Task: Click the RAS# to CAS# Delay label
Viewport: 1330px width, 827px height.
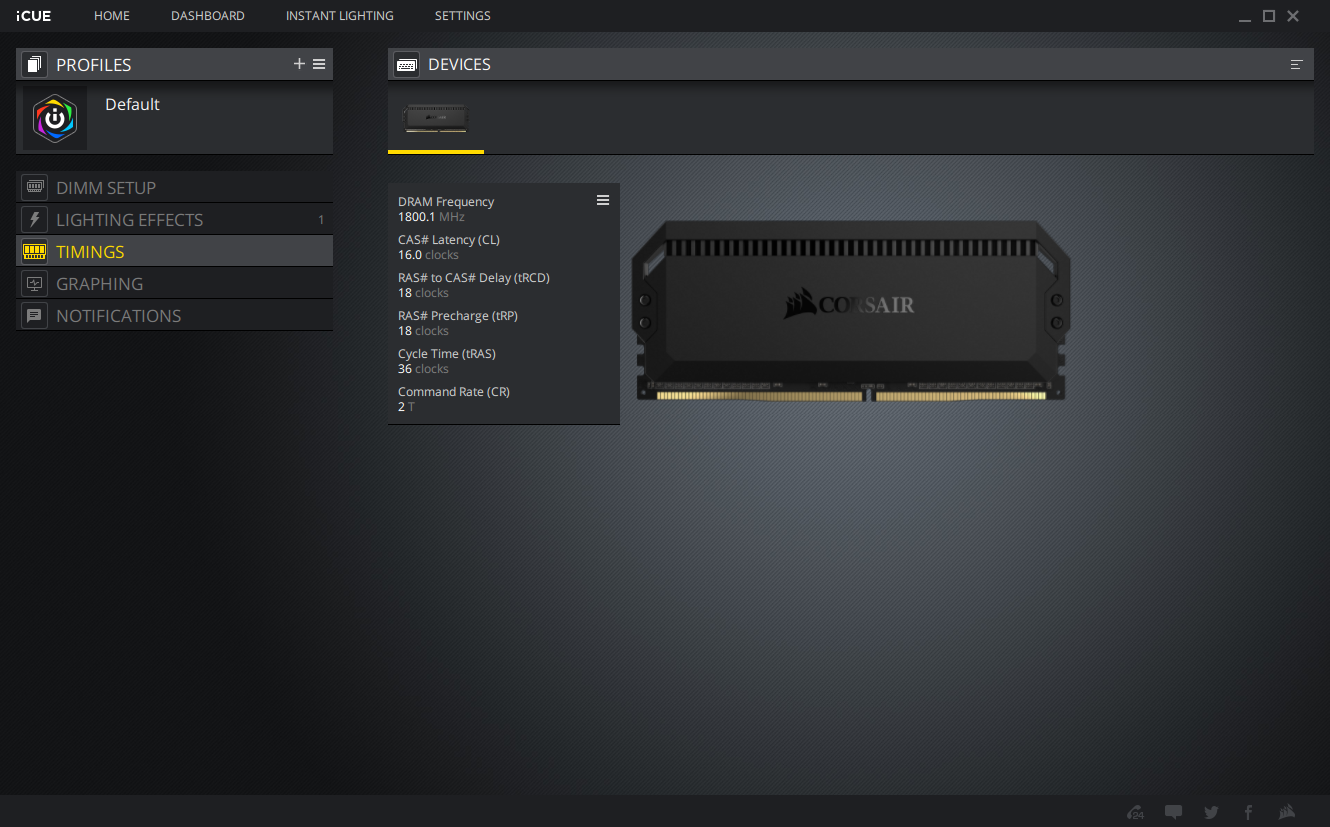Action: pos(474,277)
